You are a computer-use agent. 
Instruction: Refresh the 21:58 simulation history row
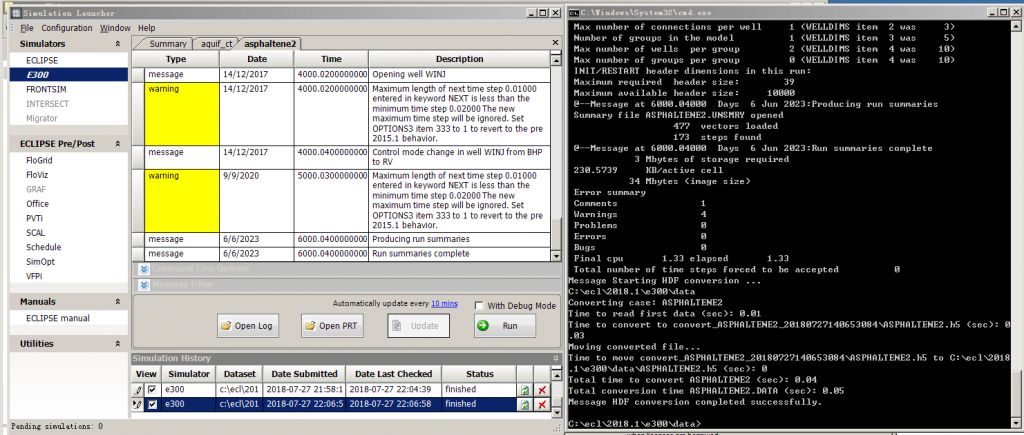(524, 389)
